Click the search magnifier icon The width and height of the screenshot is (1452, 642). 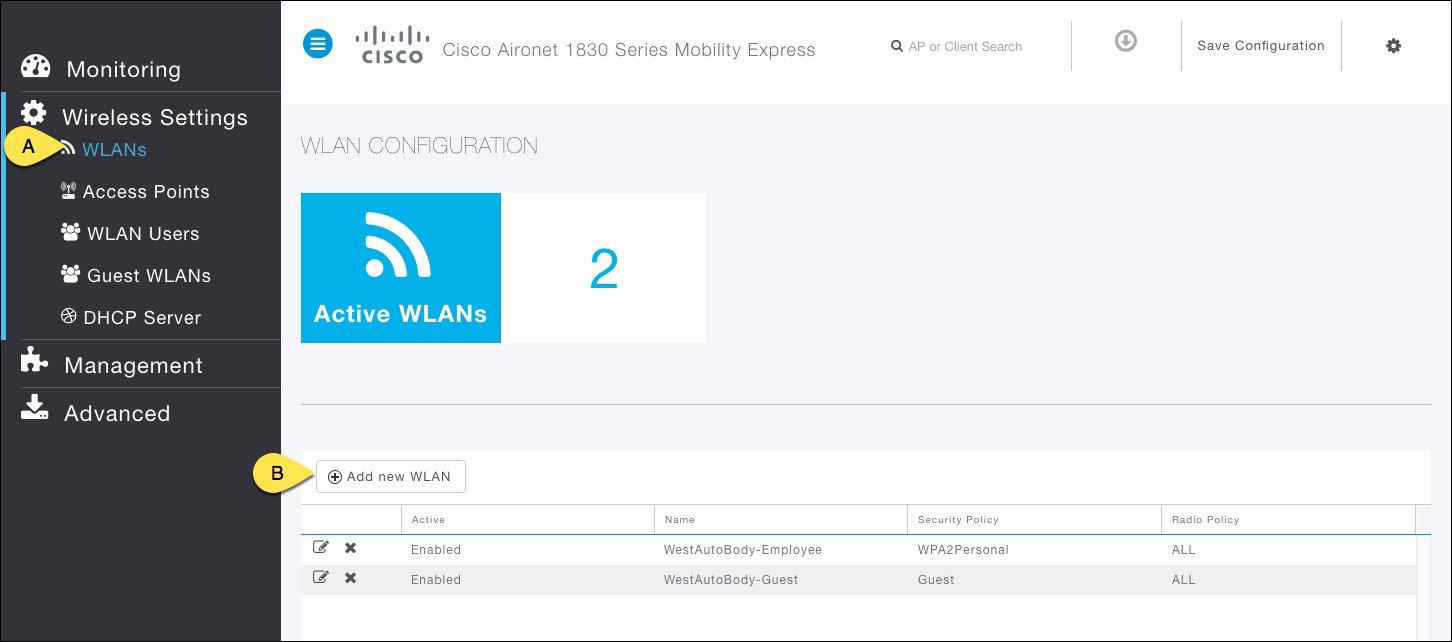(897, 46)
